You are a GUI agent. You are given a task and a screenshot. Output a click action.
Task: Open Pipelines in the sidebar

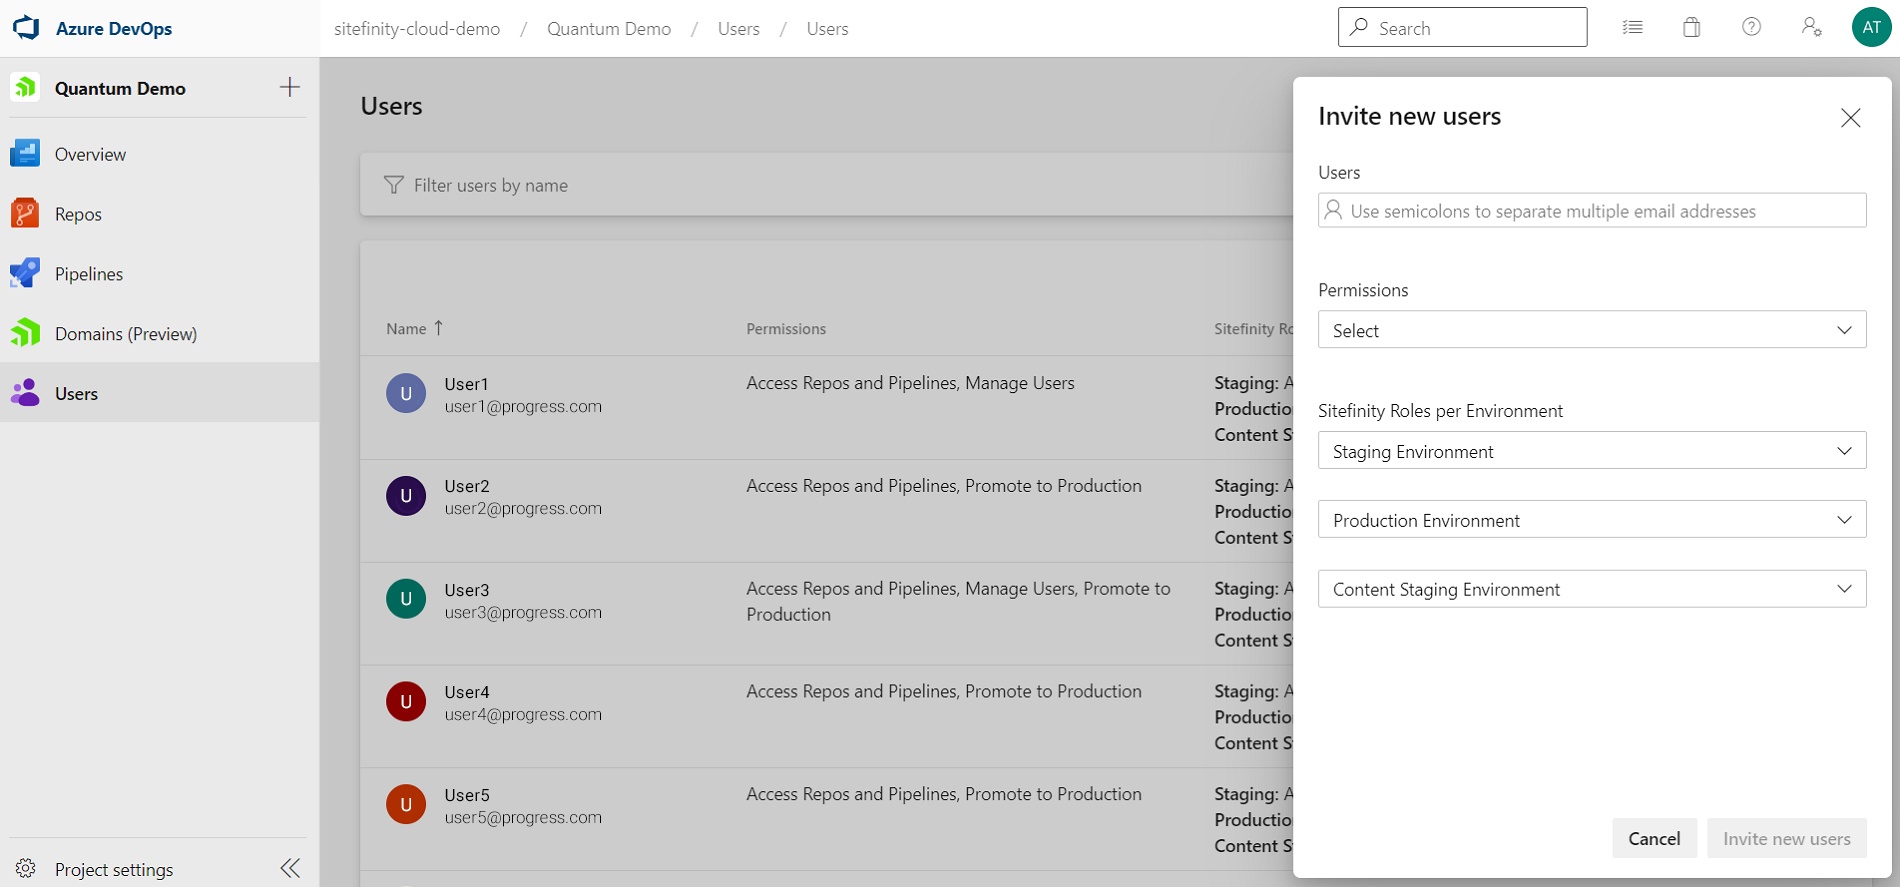pos(88,274)
